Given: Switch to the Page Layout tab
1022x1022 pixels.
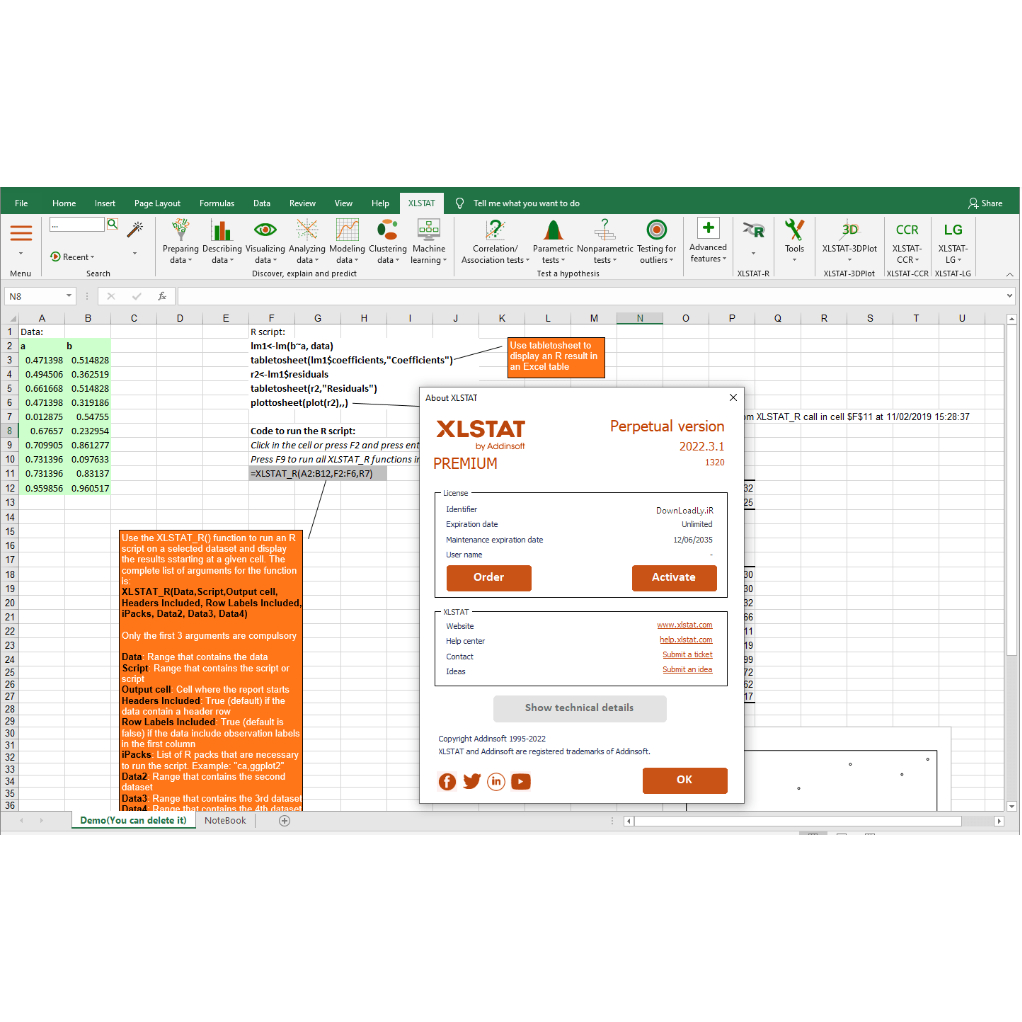Looking at the screenshot, I should (x=157, y=203).
